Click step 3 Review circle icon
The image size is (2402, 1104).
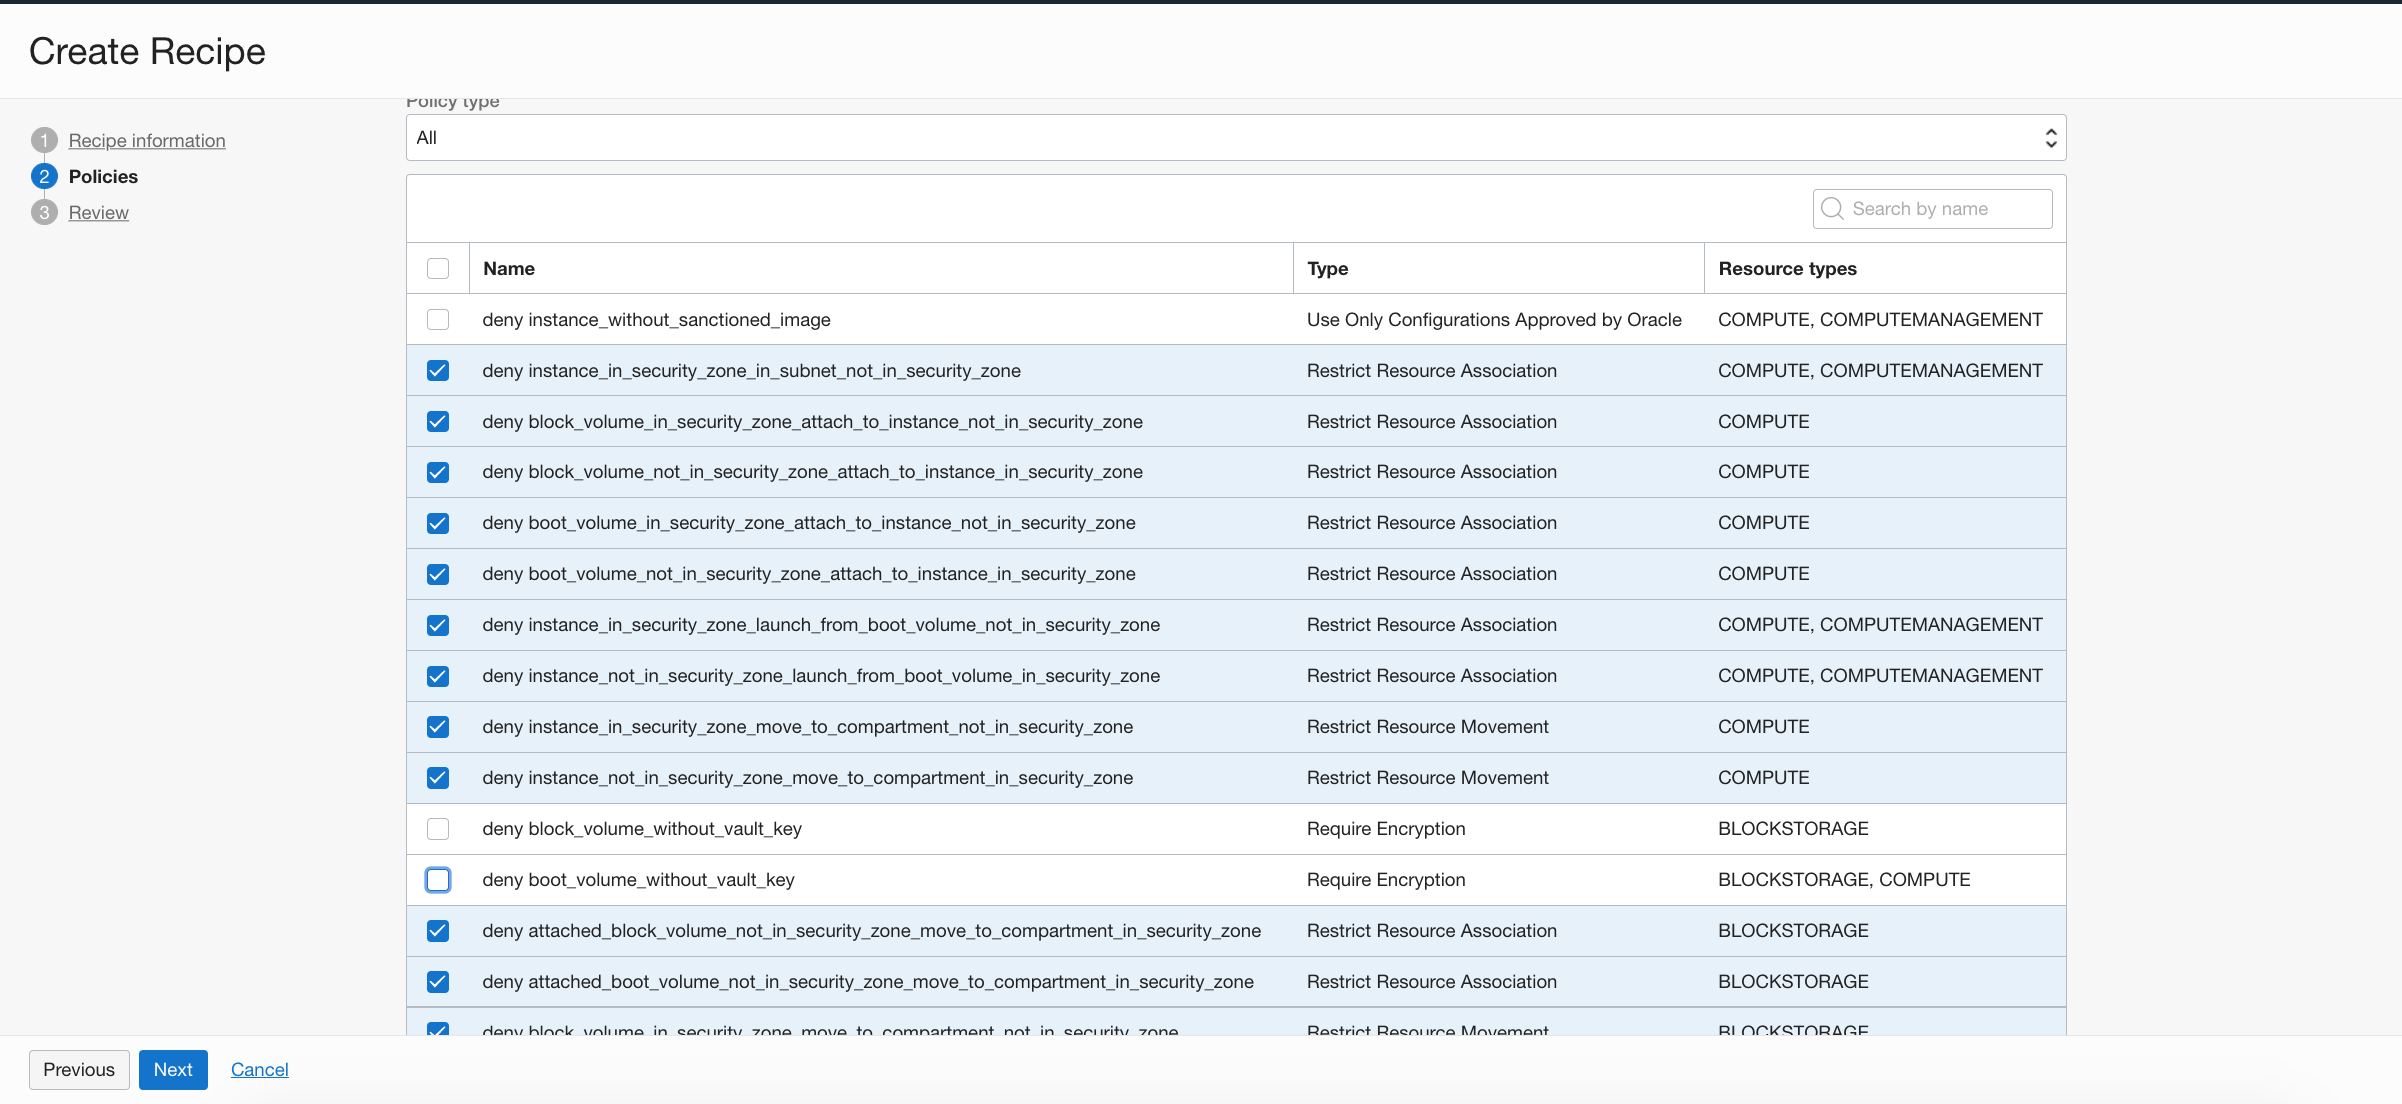click(44, 213)
